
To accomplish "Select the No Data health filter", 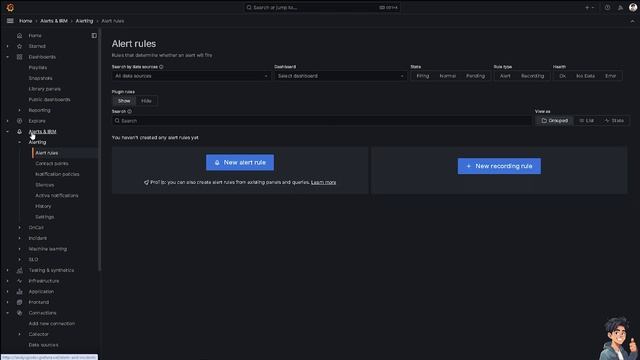I will pyautogui.click(x=585, y=76).
